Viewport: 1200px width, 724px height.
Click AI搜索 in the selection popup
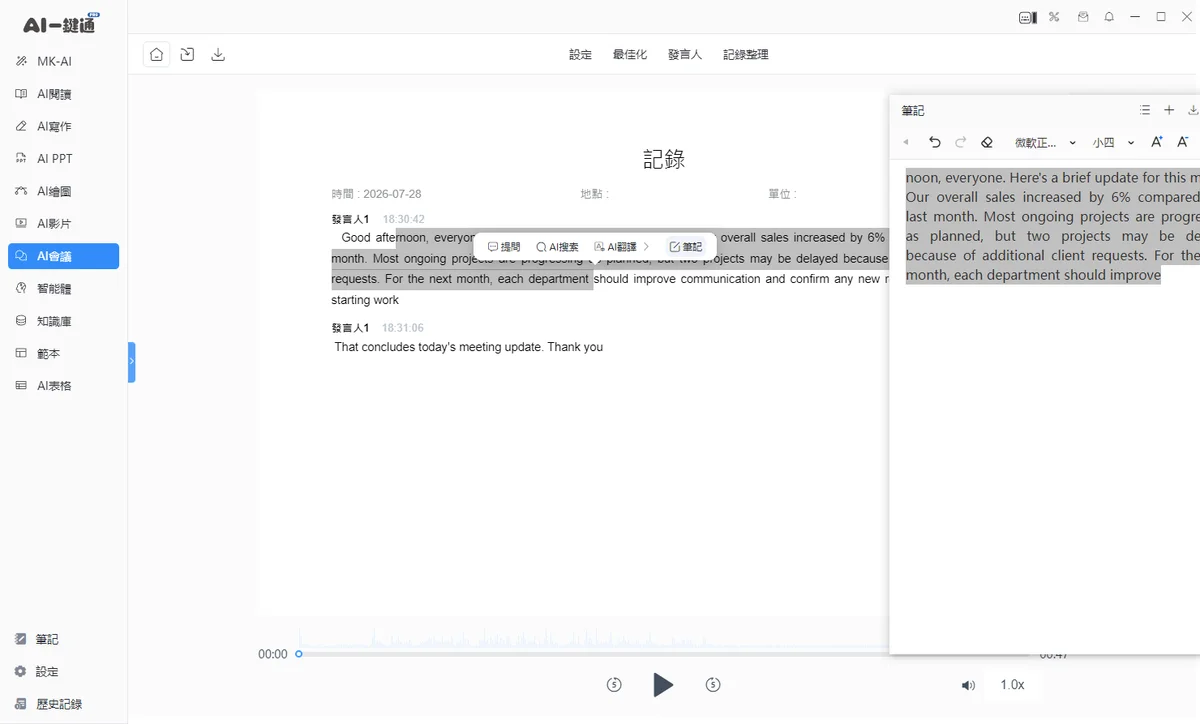pos(557,247)
